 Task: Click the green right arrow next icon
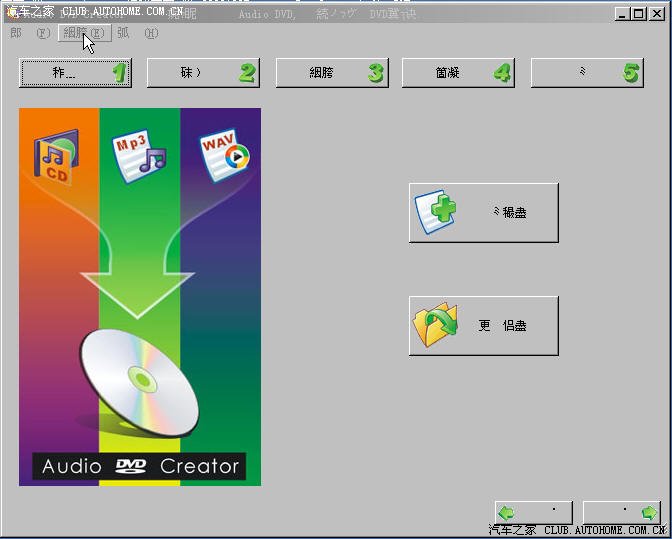[648, 512]
